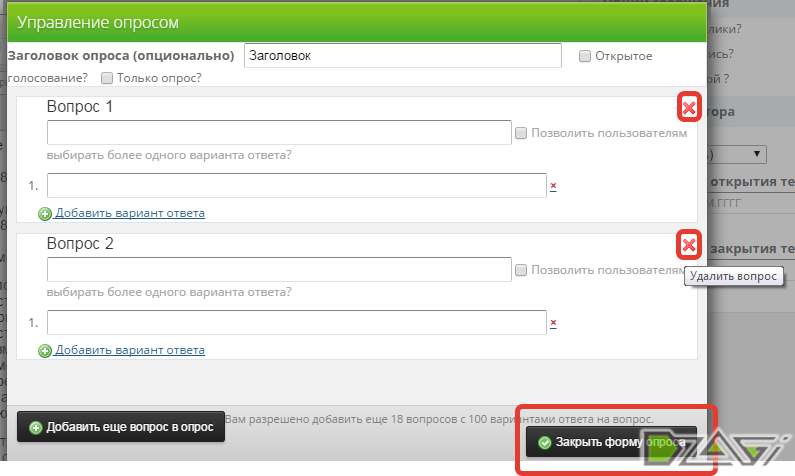Viewport: 795px width, 476px height.
Task: Remove answer option 1 in Вопрос 2
Action: point(553,323)
